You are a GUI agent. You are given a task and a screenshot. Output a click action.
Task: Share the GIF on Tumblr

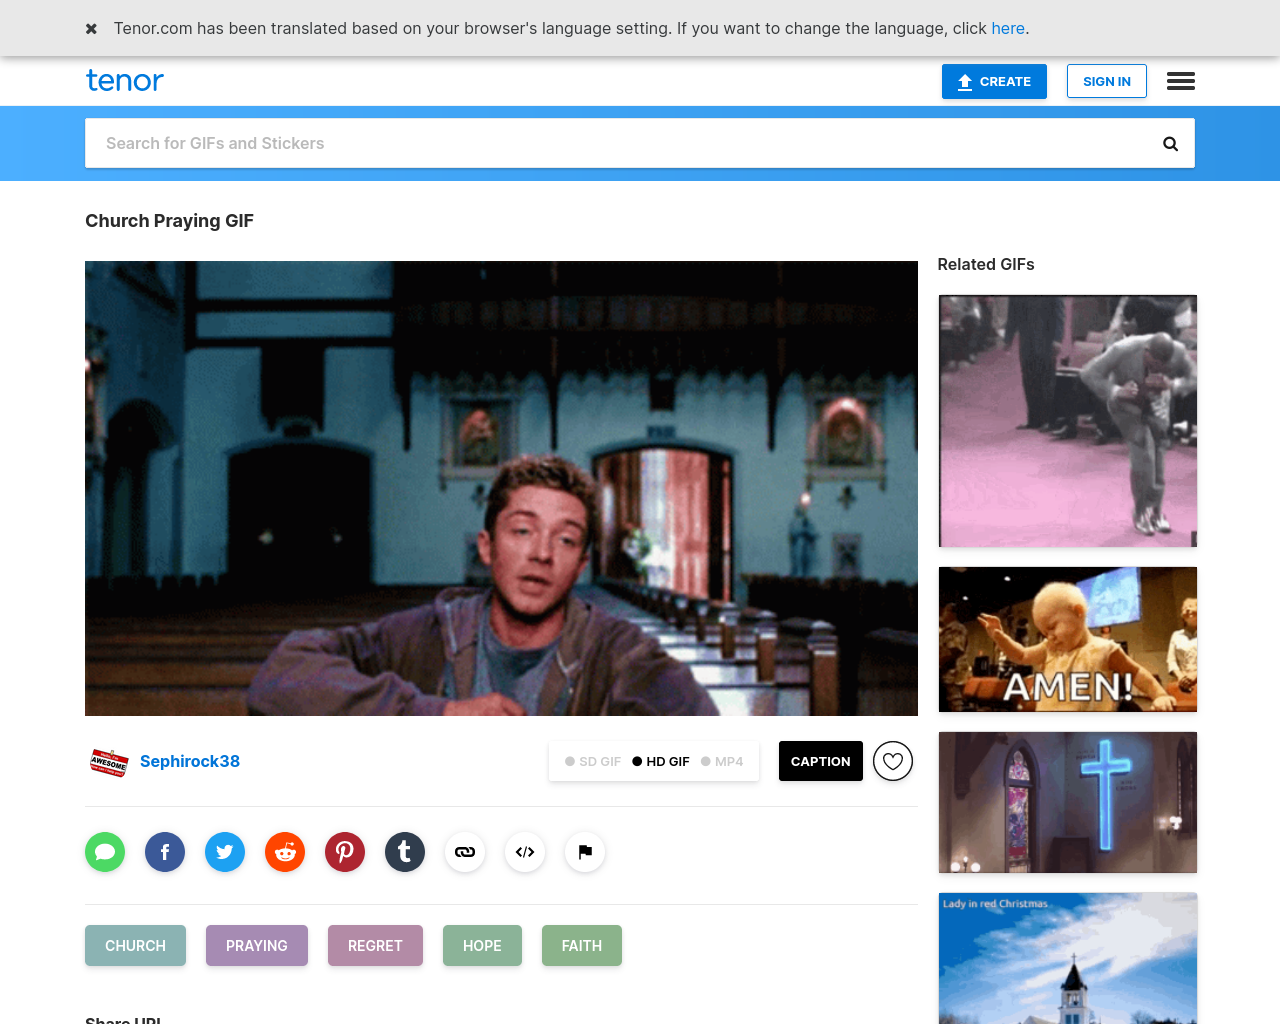(x=405, y=852)
